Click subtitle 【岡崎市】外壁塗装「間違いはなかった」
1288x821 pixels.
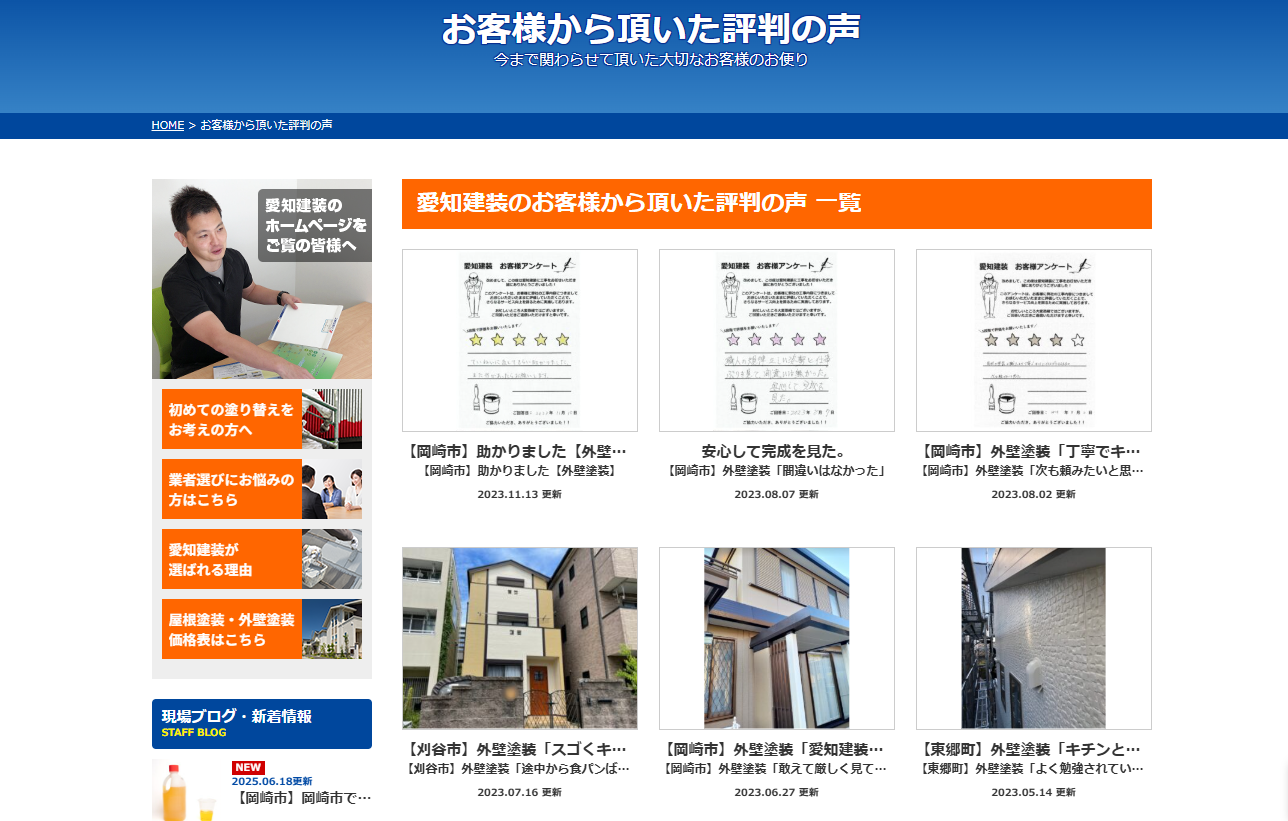tap(777, 470)
